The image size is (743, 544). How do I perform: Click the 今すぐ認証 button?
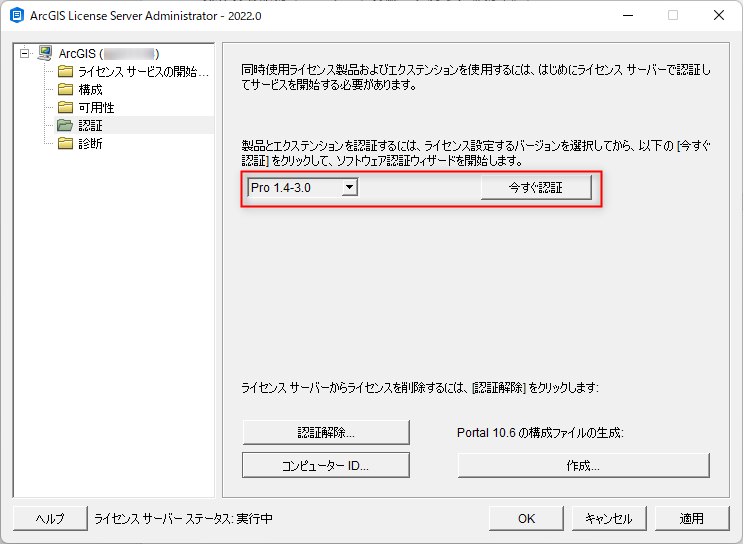click(536, 188)
